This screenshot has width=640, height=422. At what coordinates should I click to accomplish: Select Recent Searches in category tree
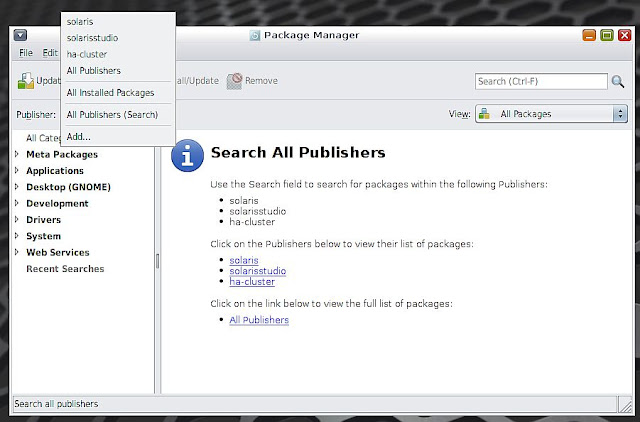tap(65, 269)
